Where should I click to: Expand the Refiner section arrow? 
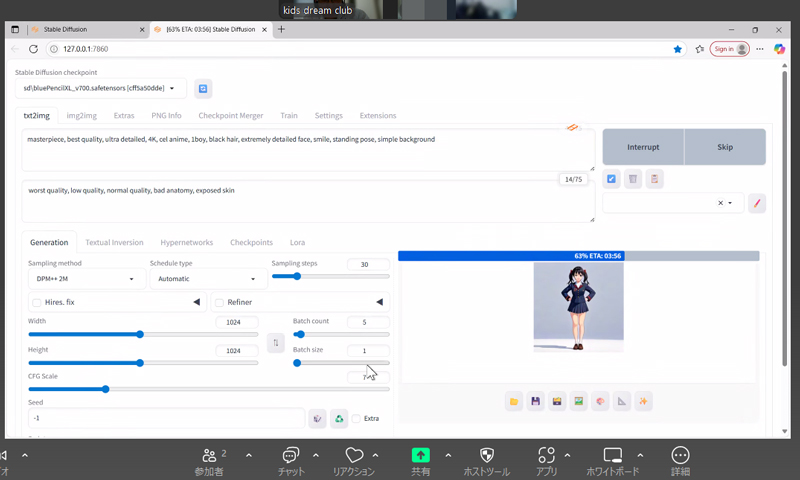pyautogui.click(x=379, y=302)
